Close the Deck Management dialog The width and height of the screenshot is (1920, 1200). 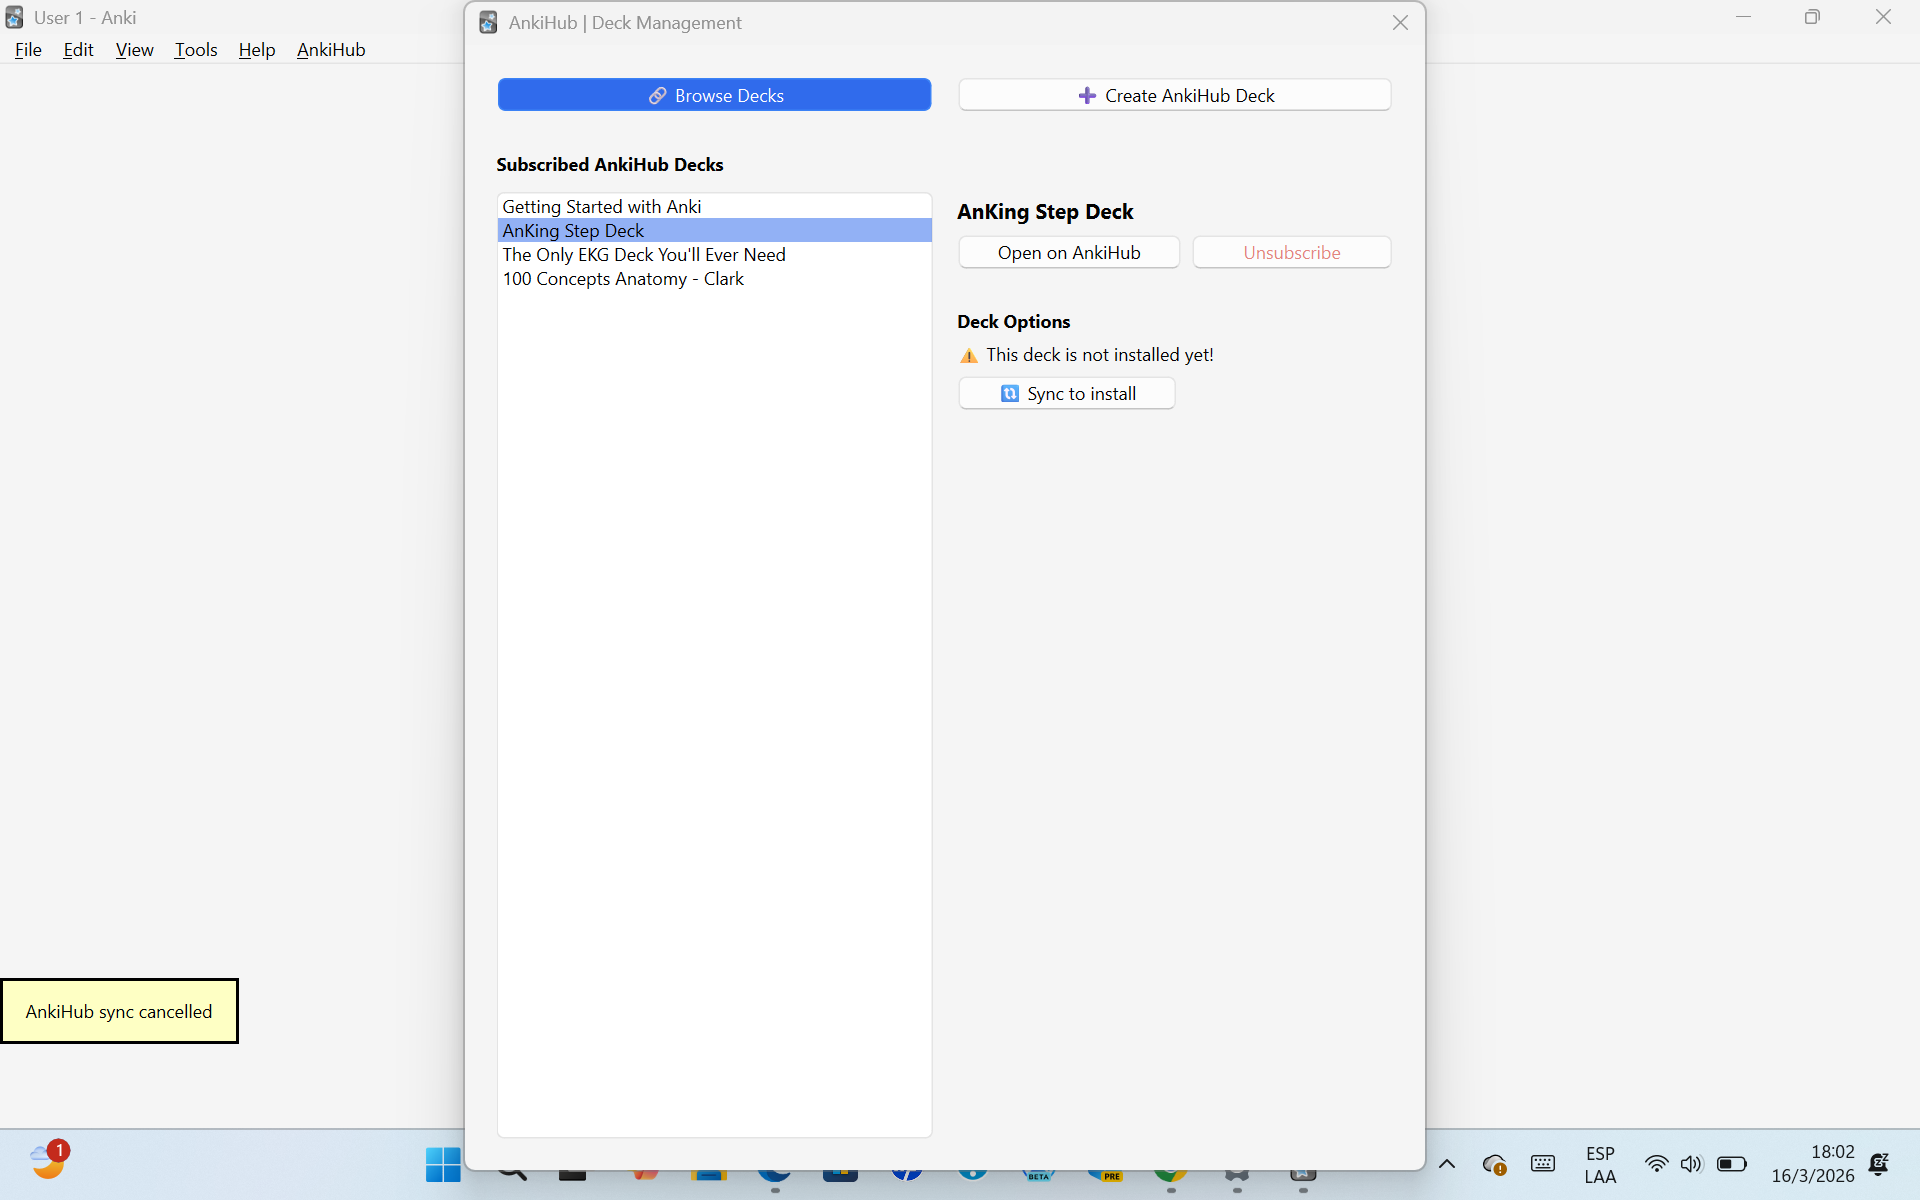click(1400, 22)
